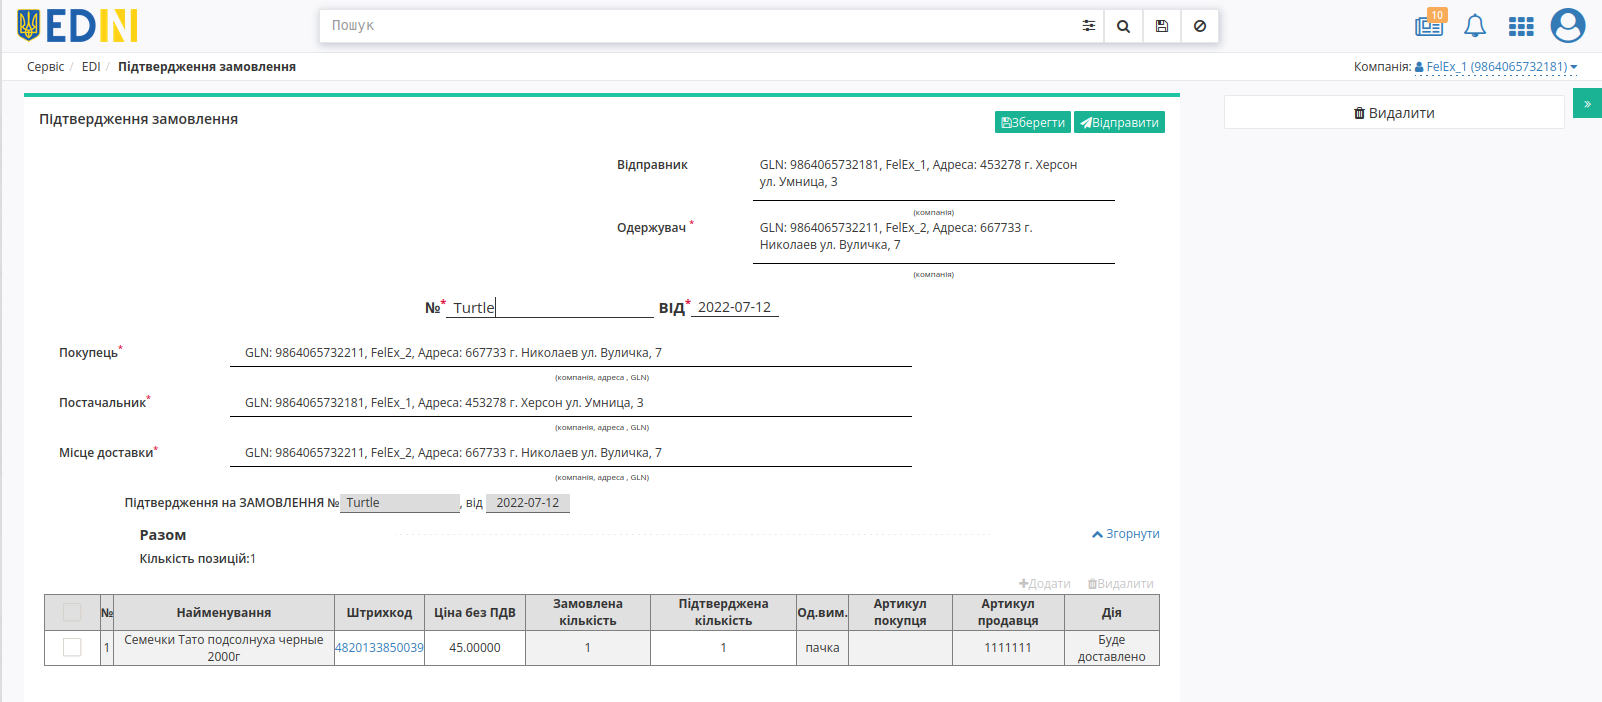
Task: Open search filter options icon
Action: 1088,26
